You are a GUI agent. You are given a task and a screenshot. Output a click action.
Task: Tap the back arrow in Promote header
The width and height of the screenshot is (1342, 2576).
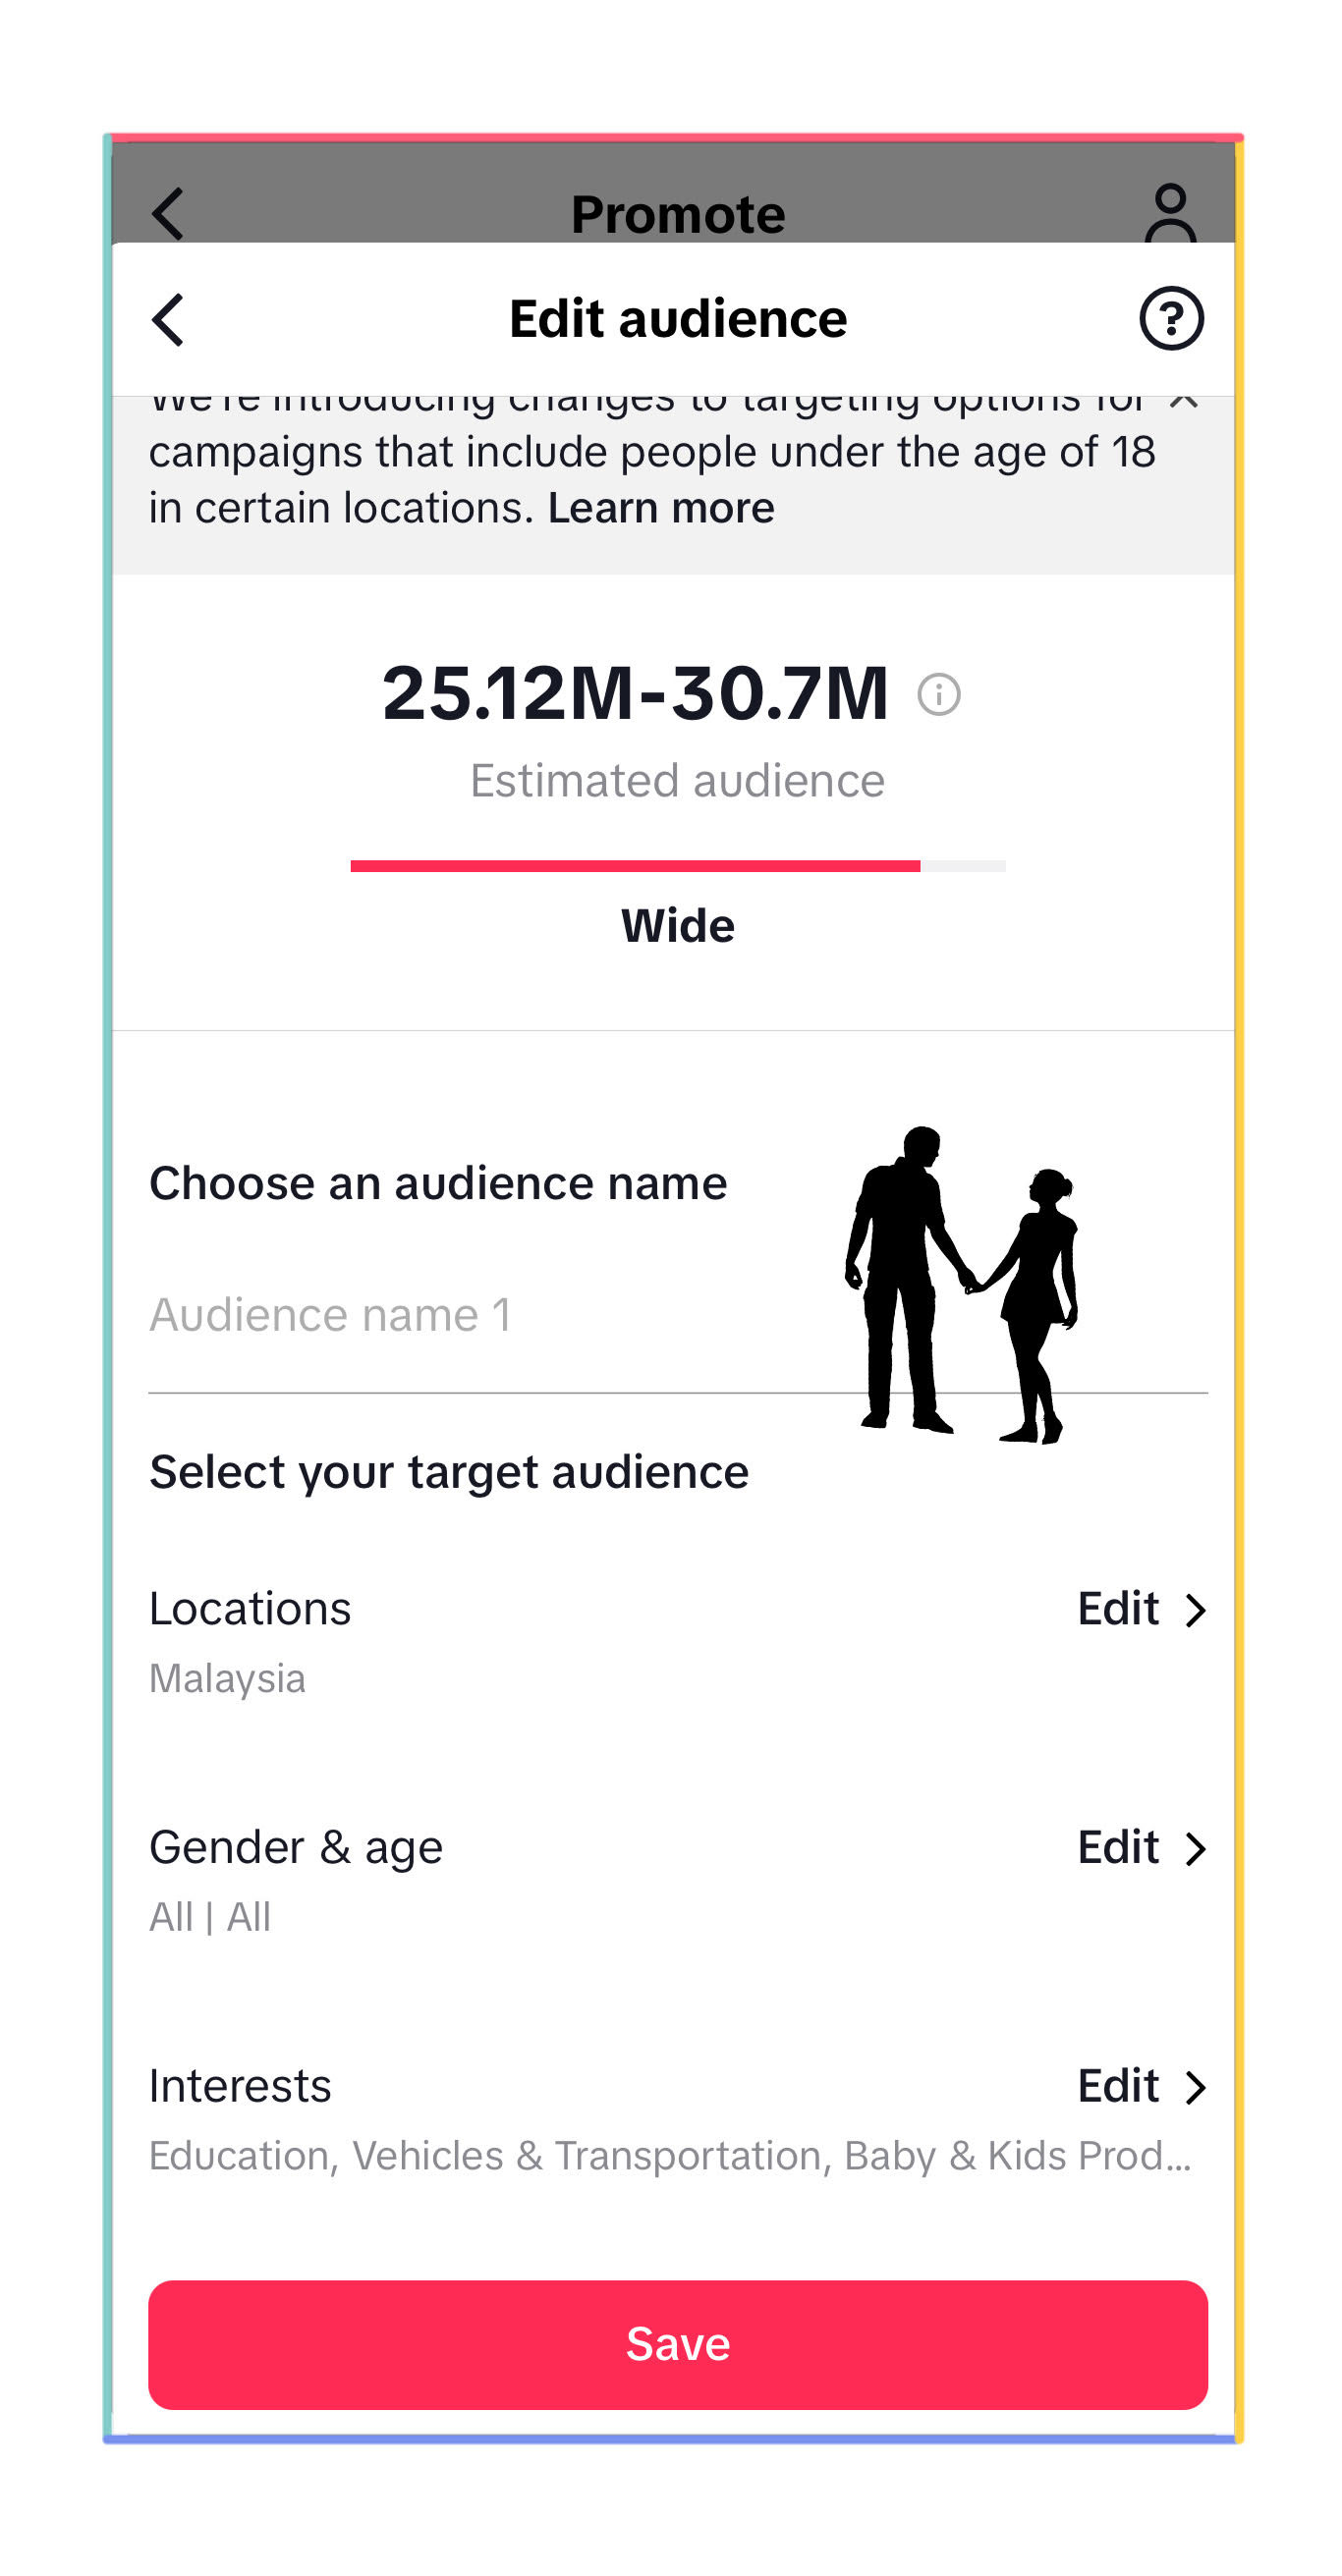[x=168, y=213]
